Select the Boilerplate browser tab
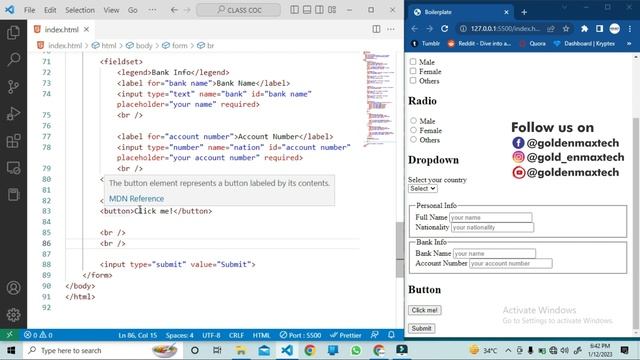 coord(461,12)
